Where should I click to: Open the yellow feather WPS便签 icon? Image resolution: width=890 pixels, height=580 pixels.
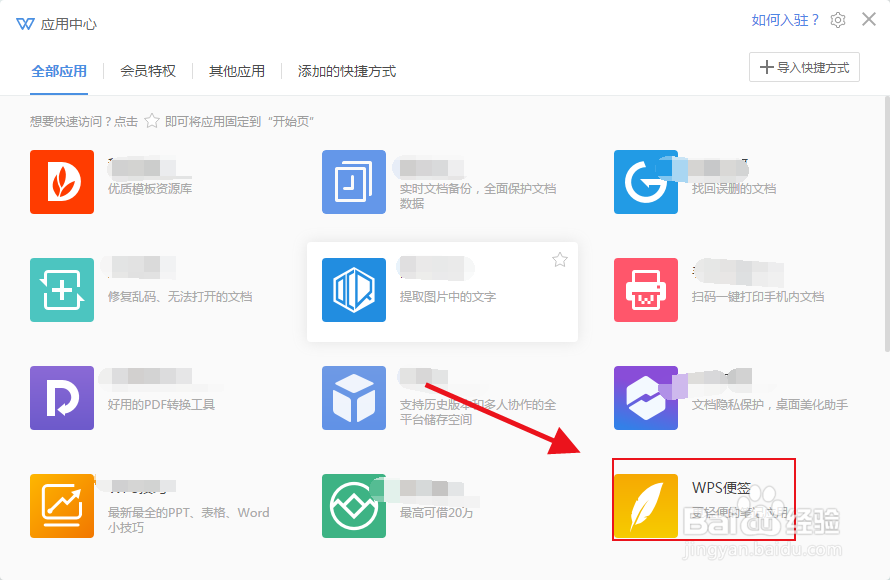(645, 506)
